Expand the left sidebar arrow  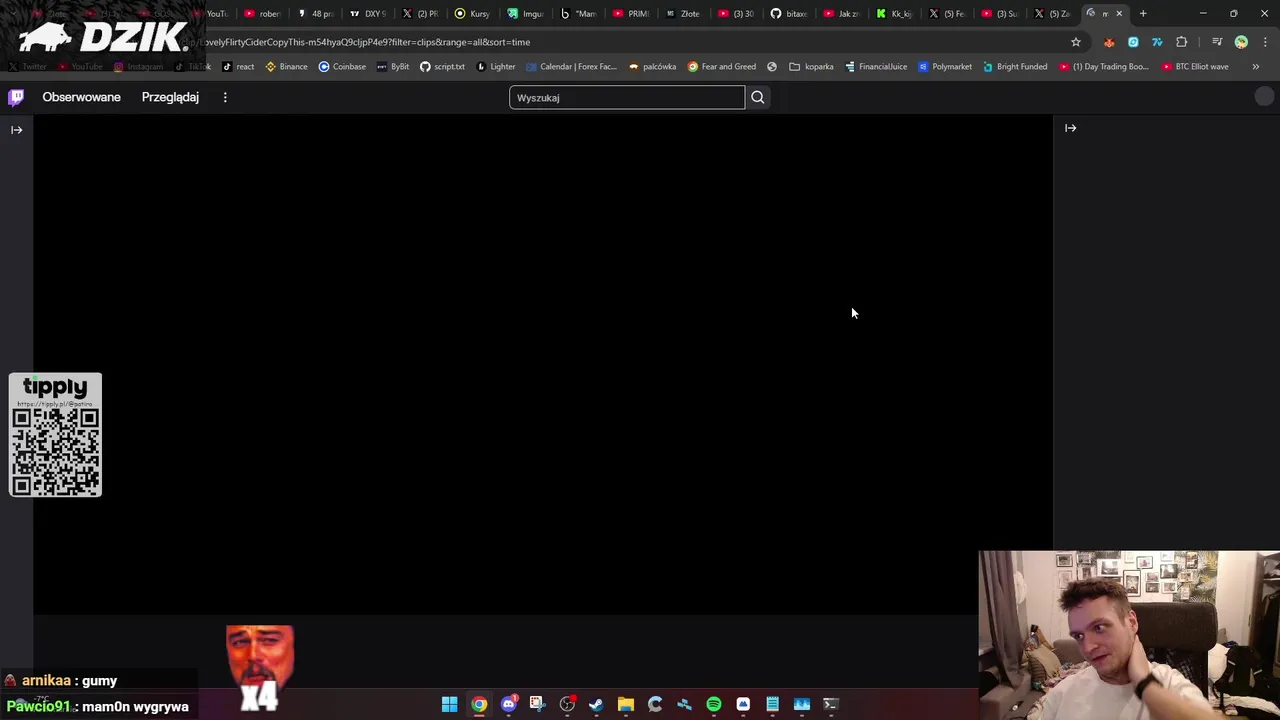click(16, 129)
